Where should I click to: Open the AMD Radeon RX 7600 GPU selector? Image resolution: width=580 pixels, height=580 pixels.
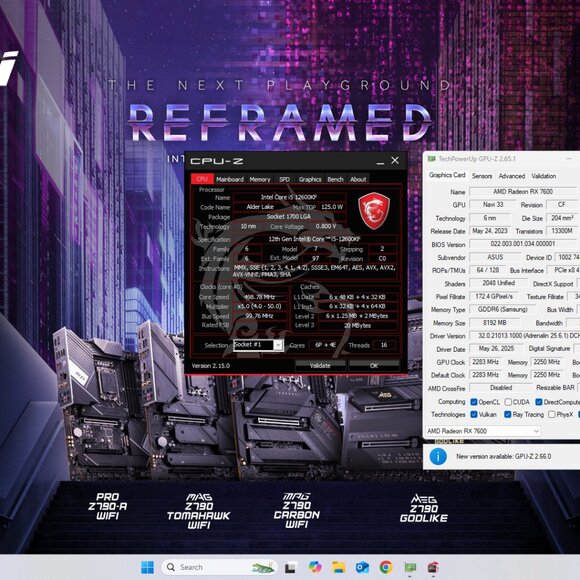482,431
